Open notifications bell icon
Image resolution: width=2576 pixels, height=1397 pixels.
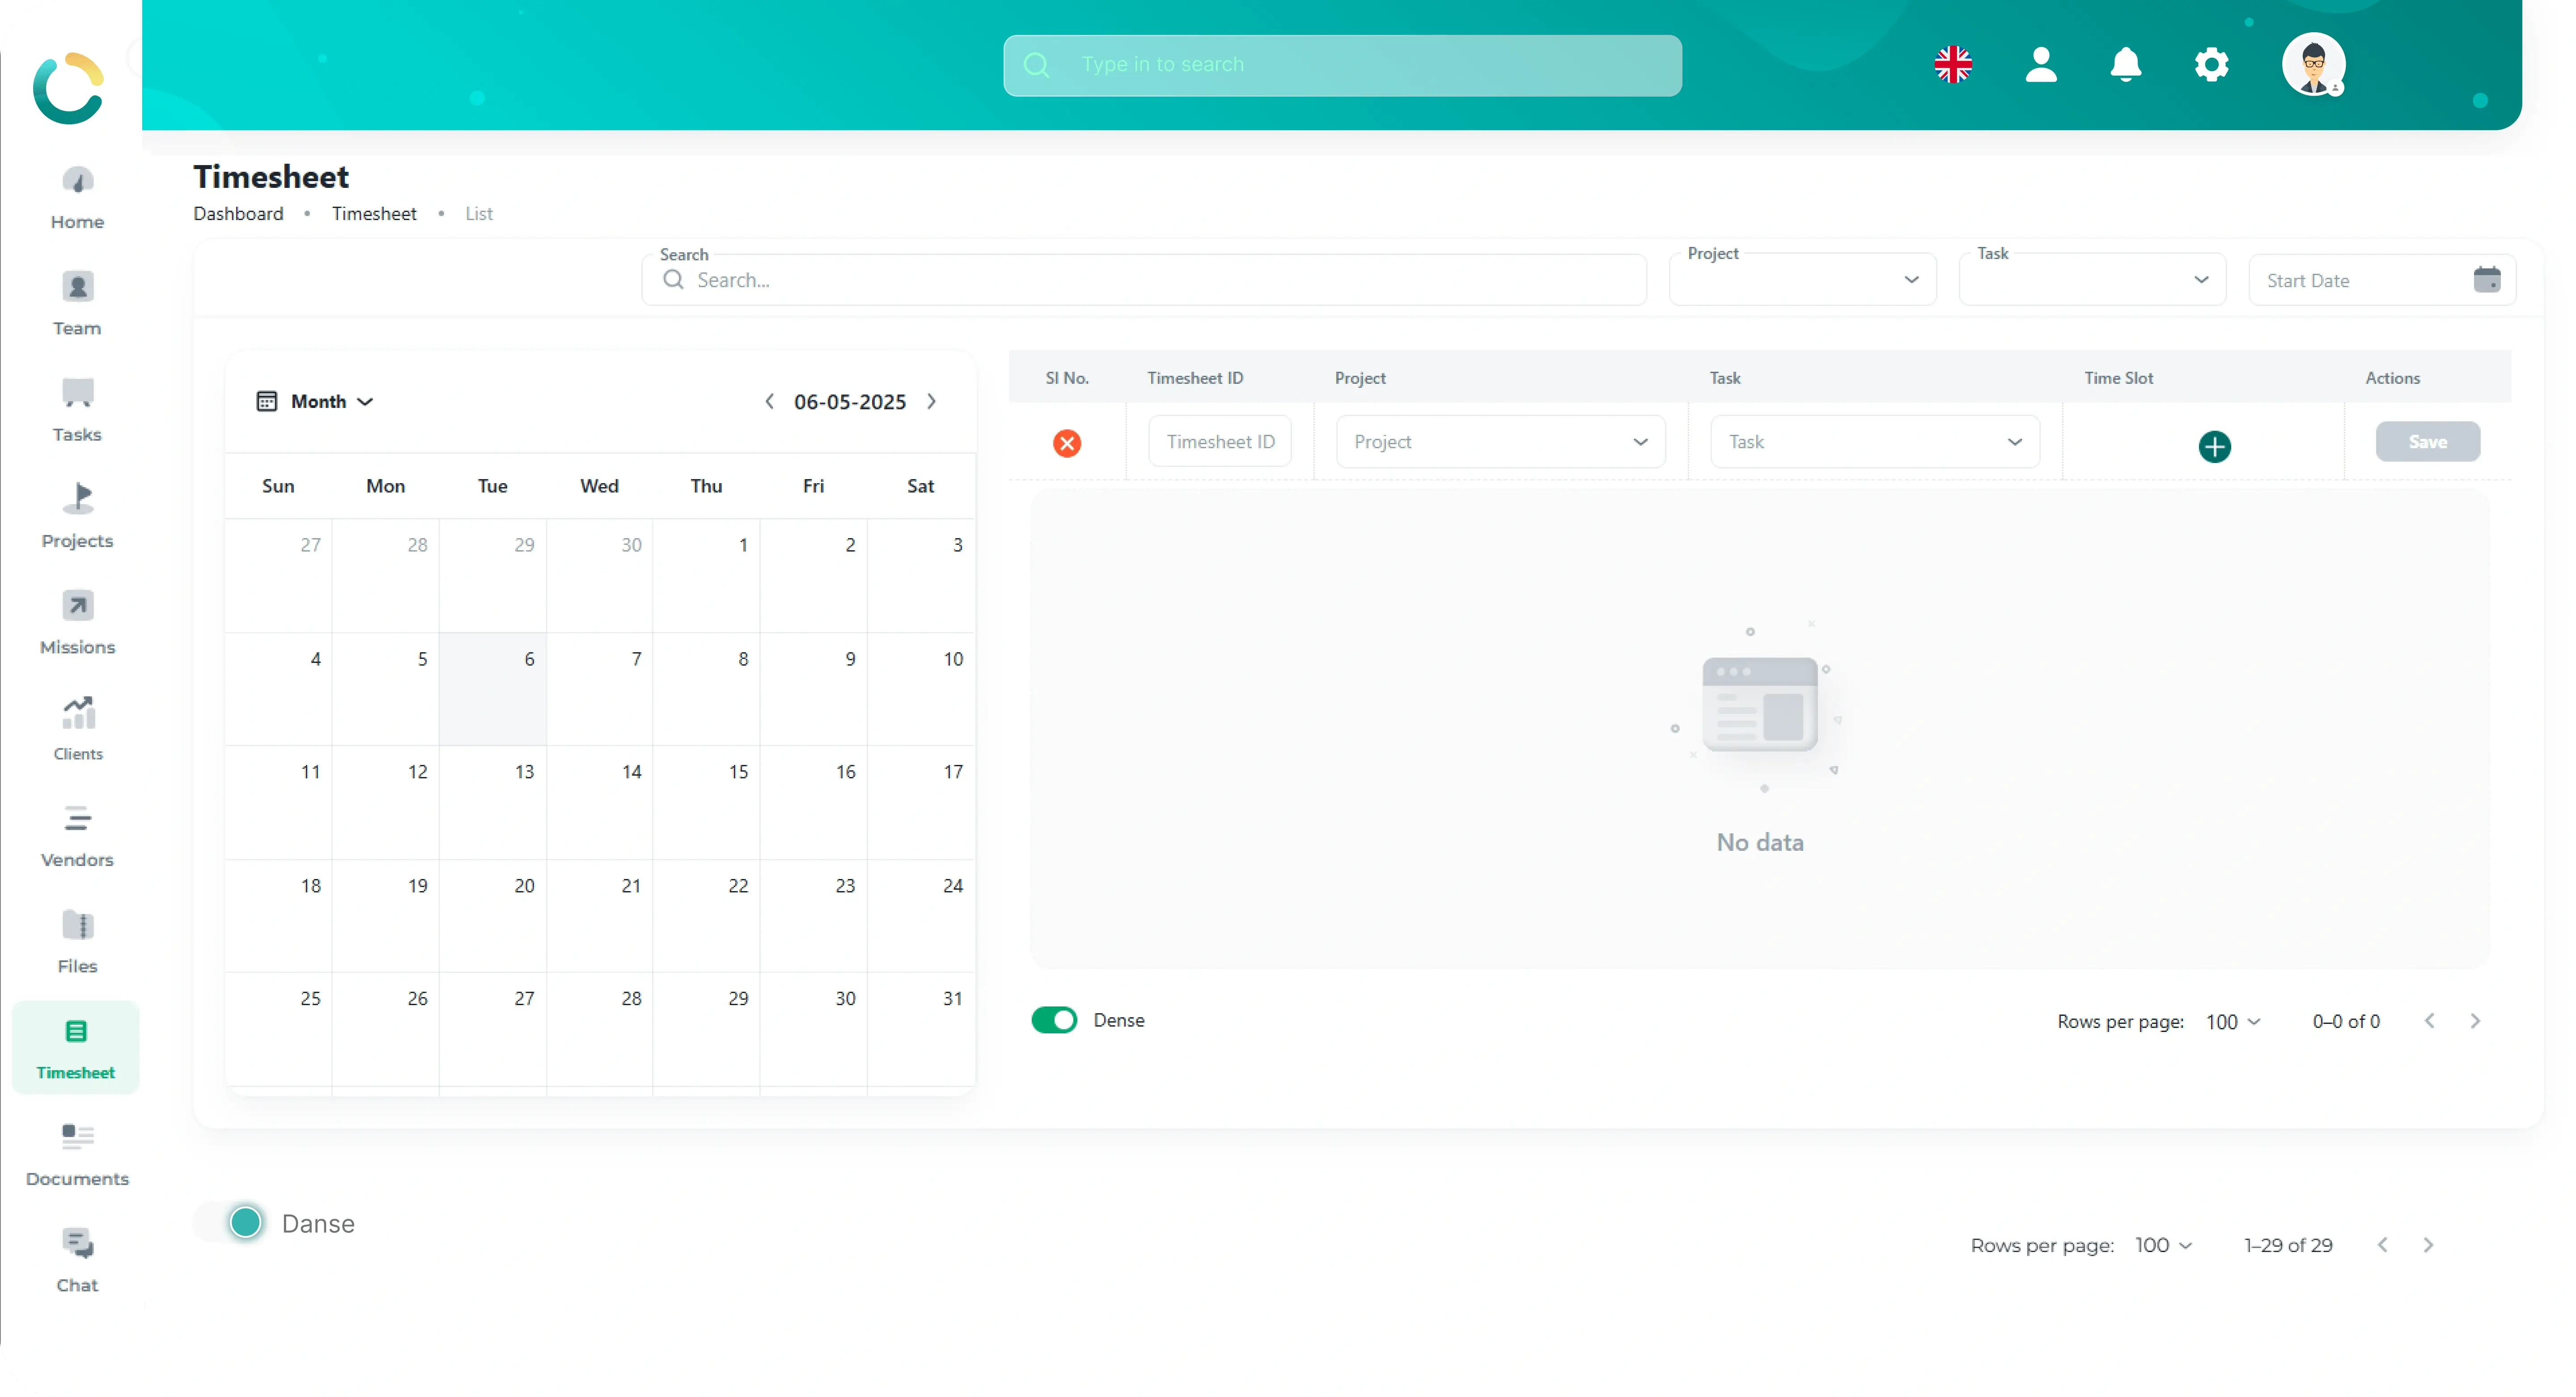tap(2125, 65)
